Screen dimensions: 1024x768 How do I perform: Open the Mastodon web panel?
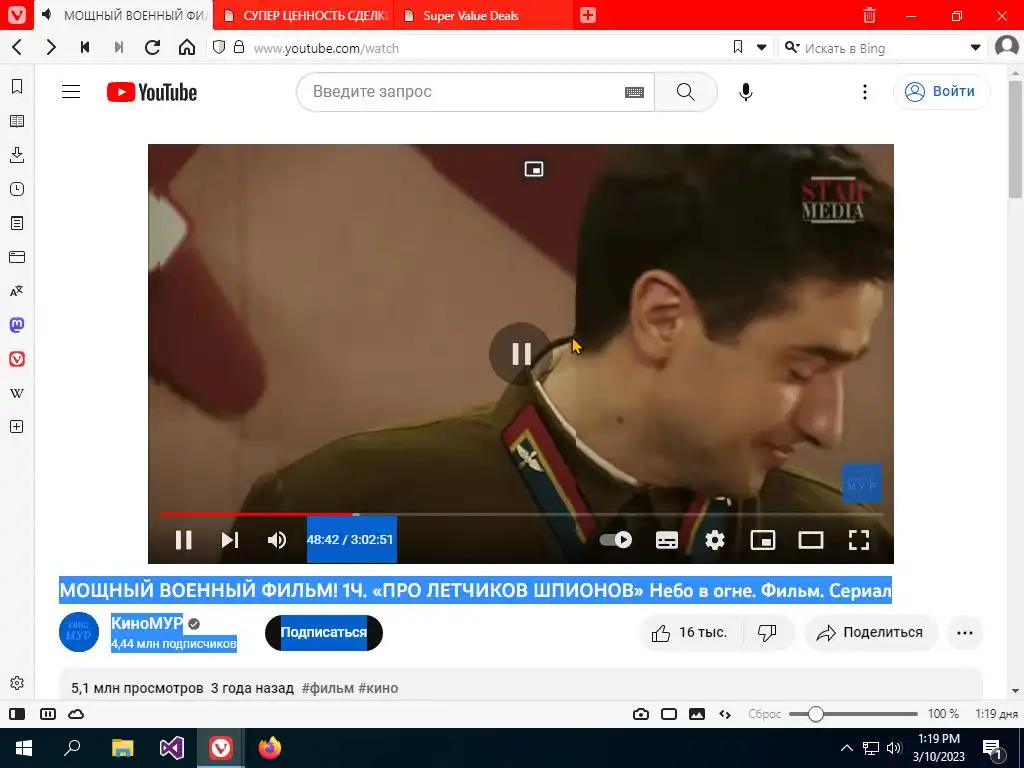[x=17, y=325]
